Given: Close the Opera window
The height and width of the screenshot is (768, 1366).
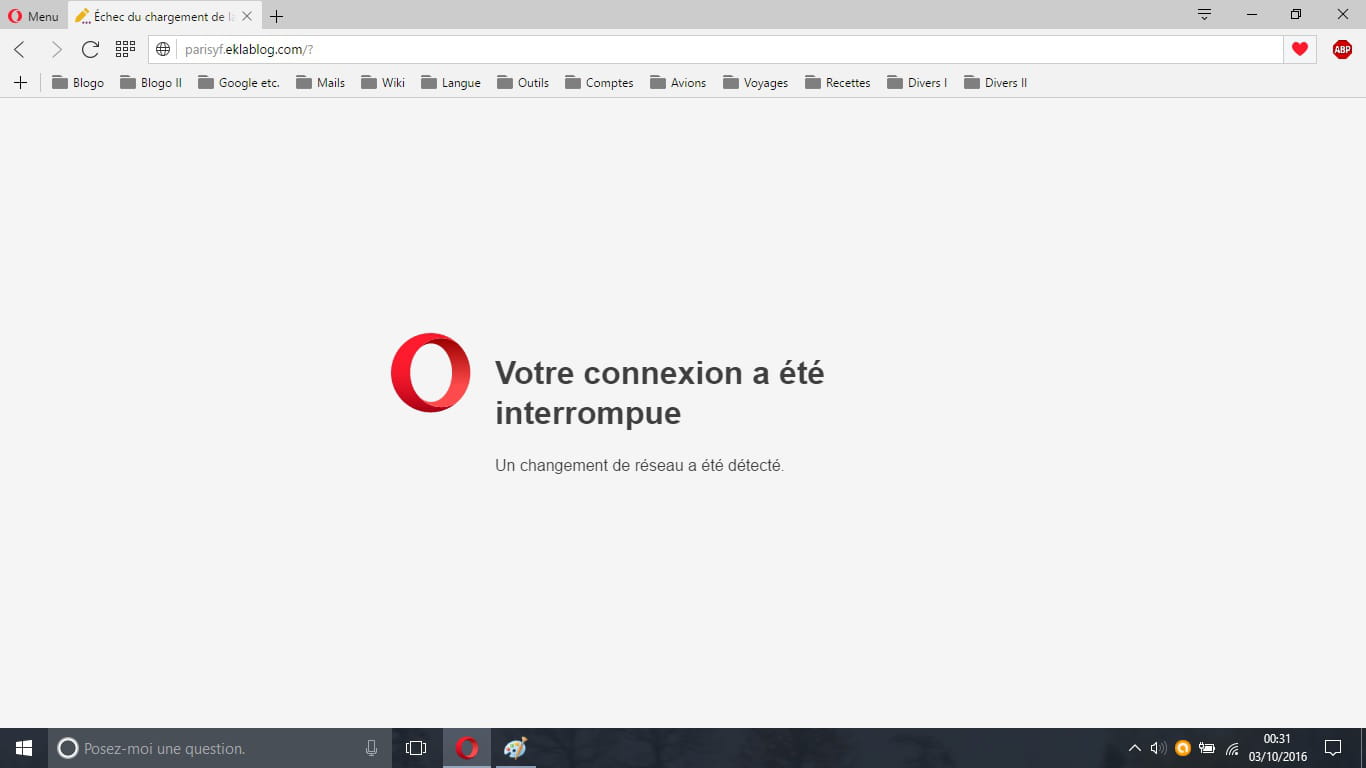Looking at the screenshot, I should coord(1343,14).
